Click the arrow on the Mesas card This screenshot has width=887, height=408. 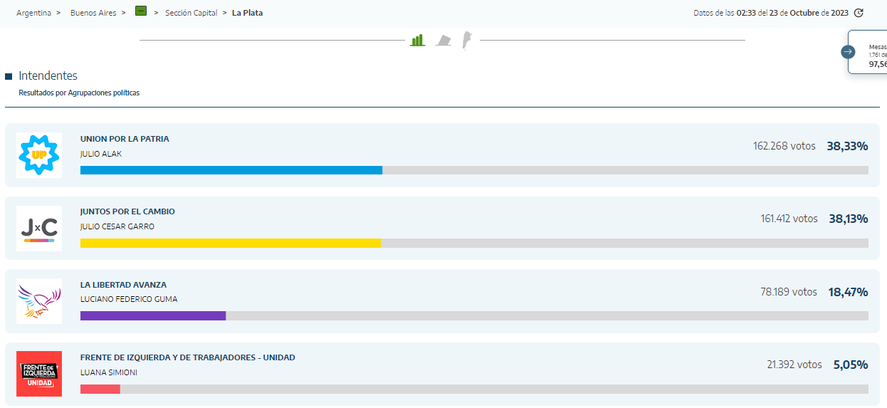tap(848, 52)
